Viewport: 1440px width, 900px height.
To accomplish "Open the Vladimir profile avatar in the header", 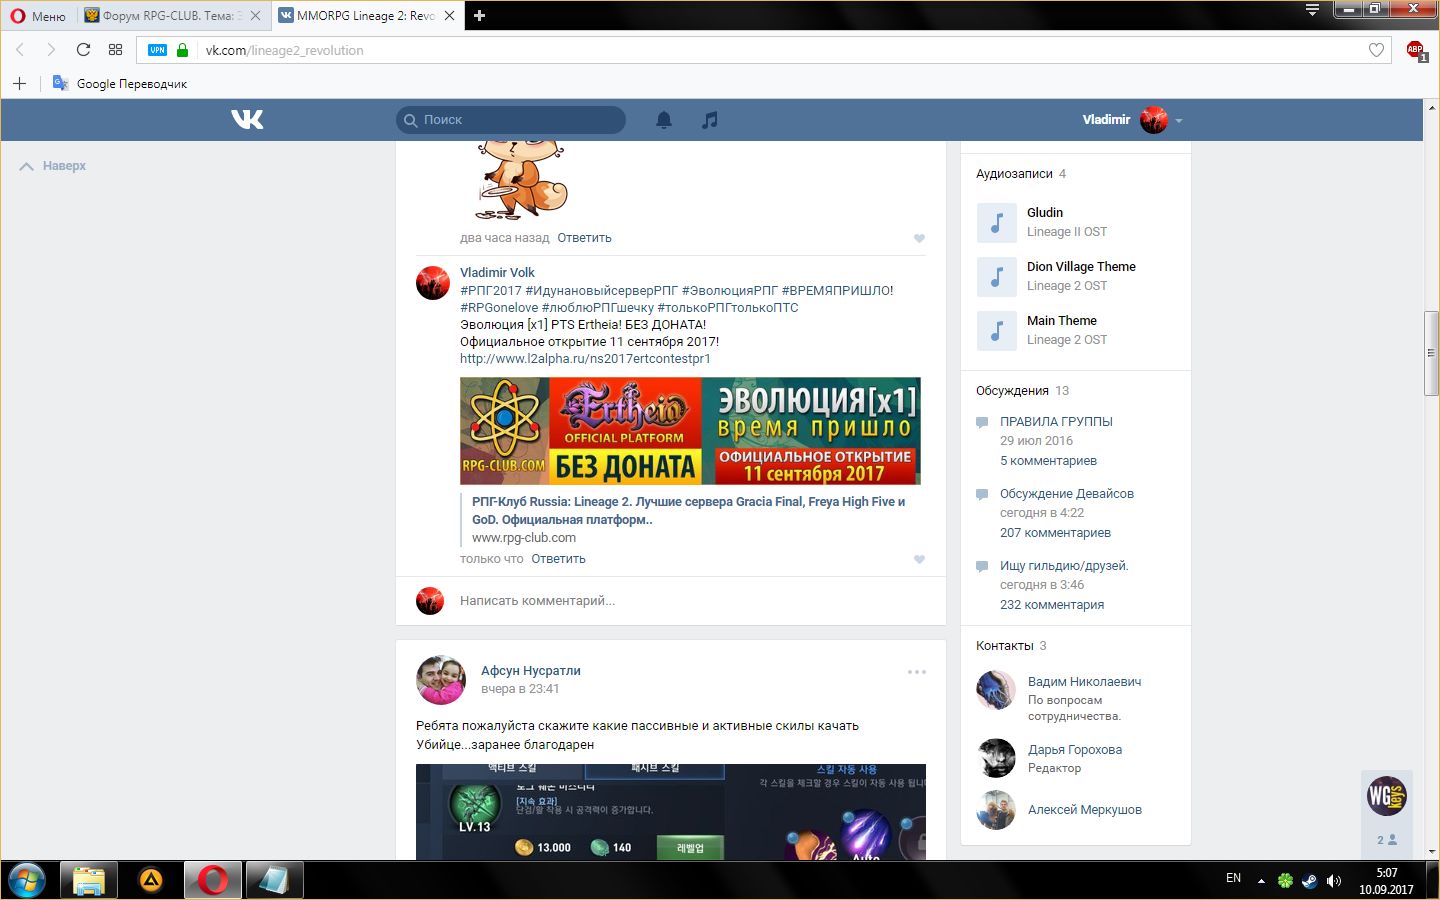I will pos(1154,120).
